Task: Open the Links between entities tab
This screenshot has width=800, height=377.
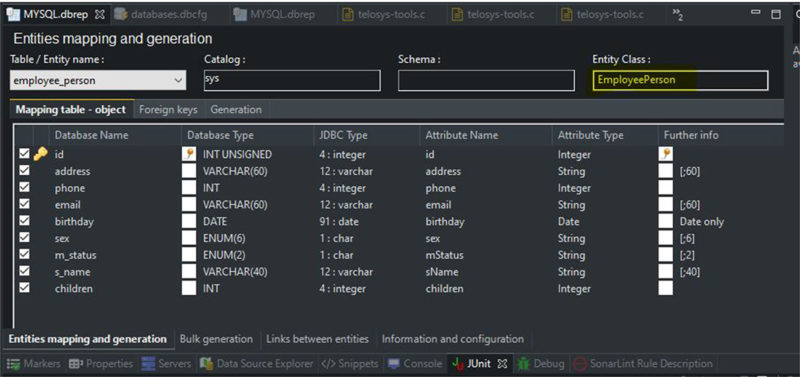Action: point(317,339)
